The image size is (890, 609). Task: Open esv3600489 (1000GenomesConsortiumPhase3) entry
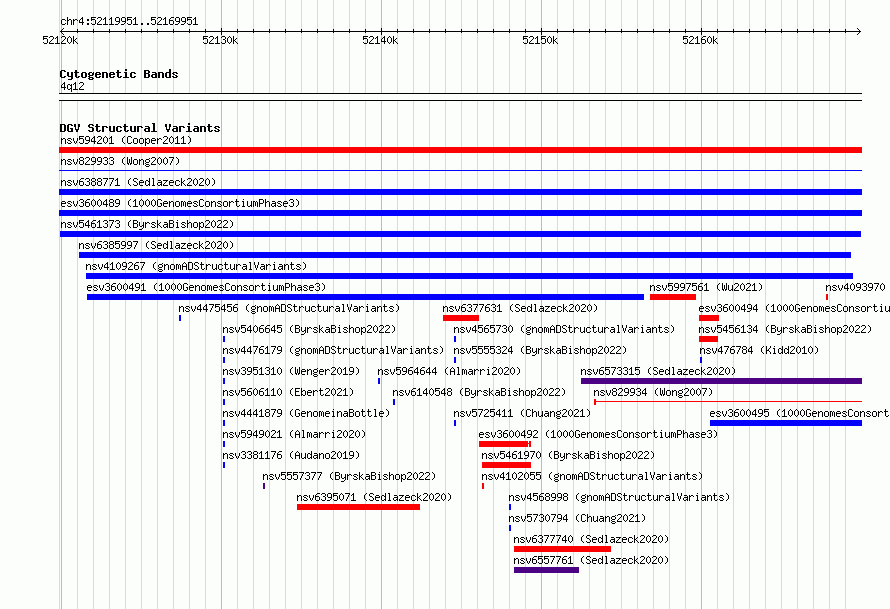(180, 203)
